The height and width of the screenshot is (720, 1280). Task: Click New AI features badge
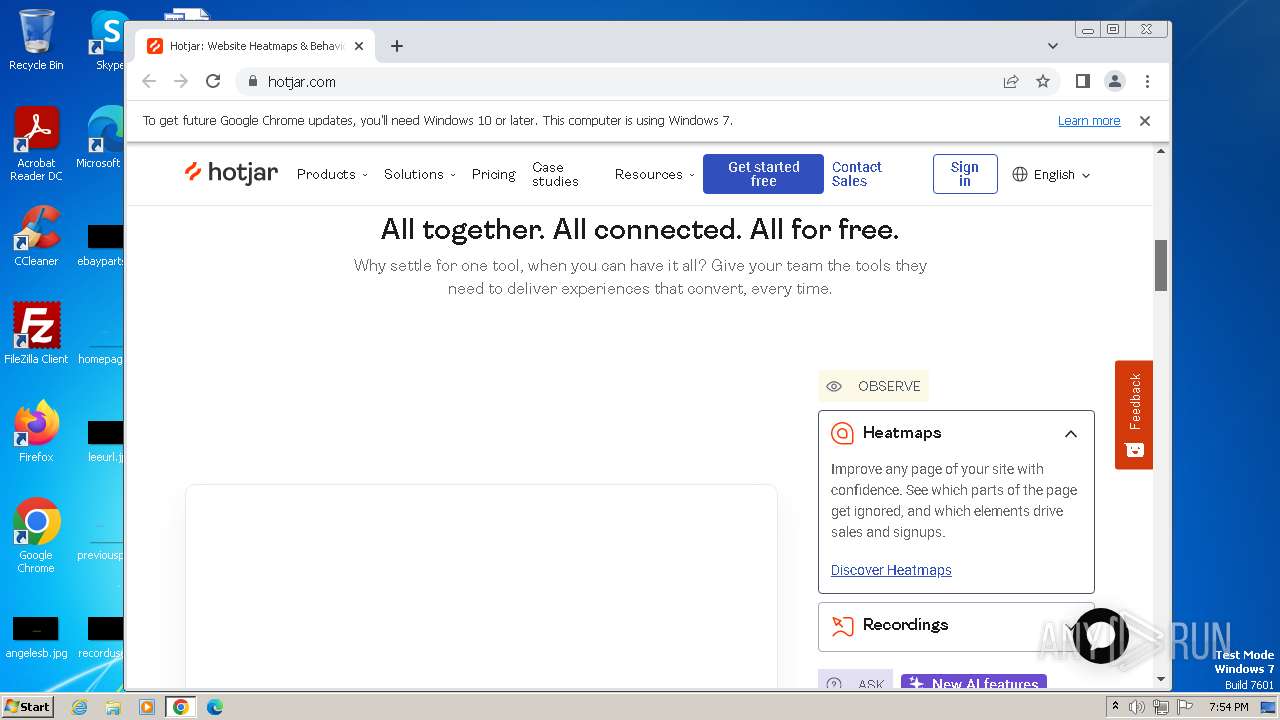[974, 683]
